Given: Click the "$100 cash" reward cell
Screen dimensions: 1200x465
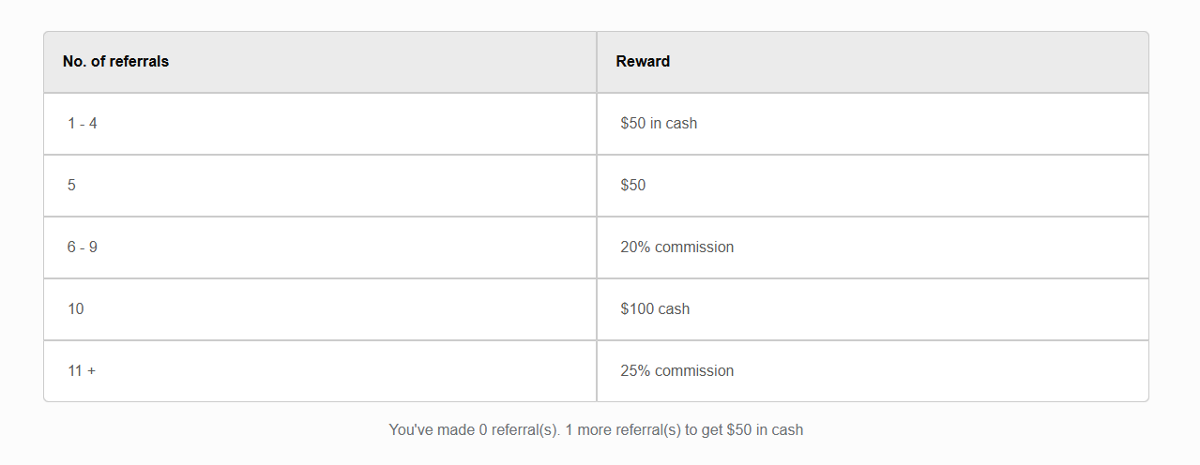Looking at the screenshot, I should 655,309.
